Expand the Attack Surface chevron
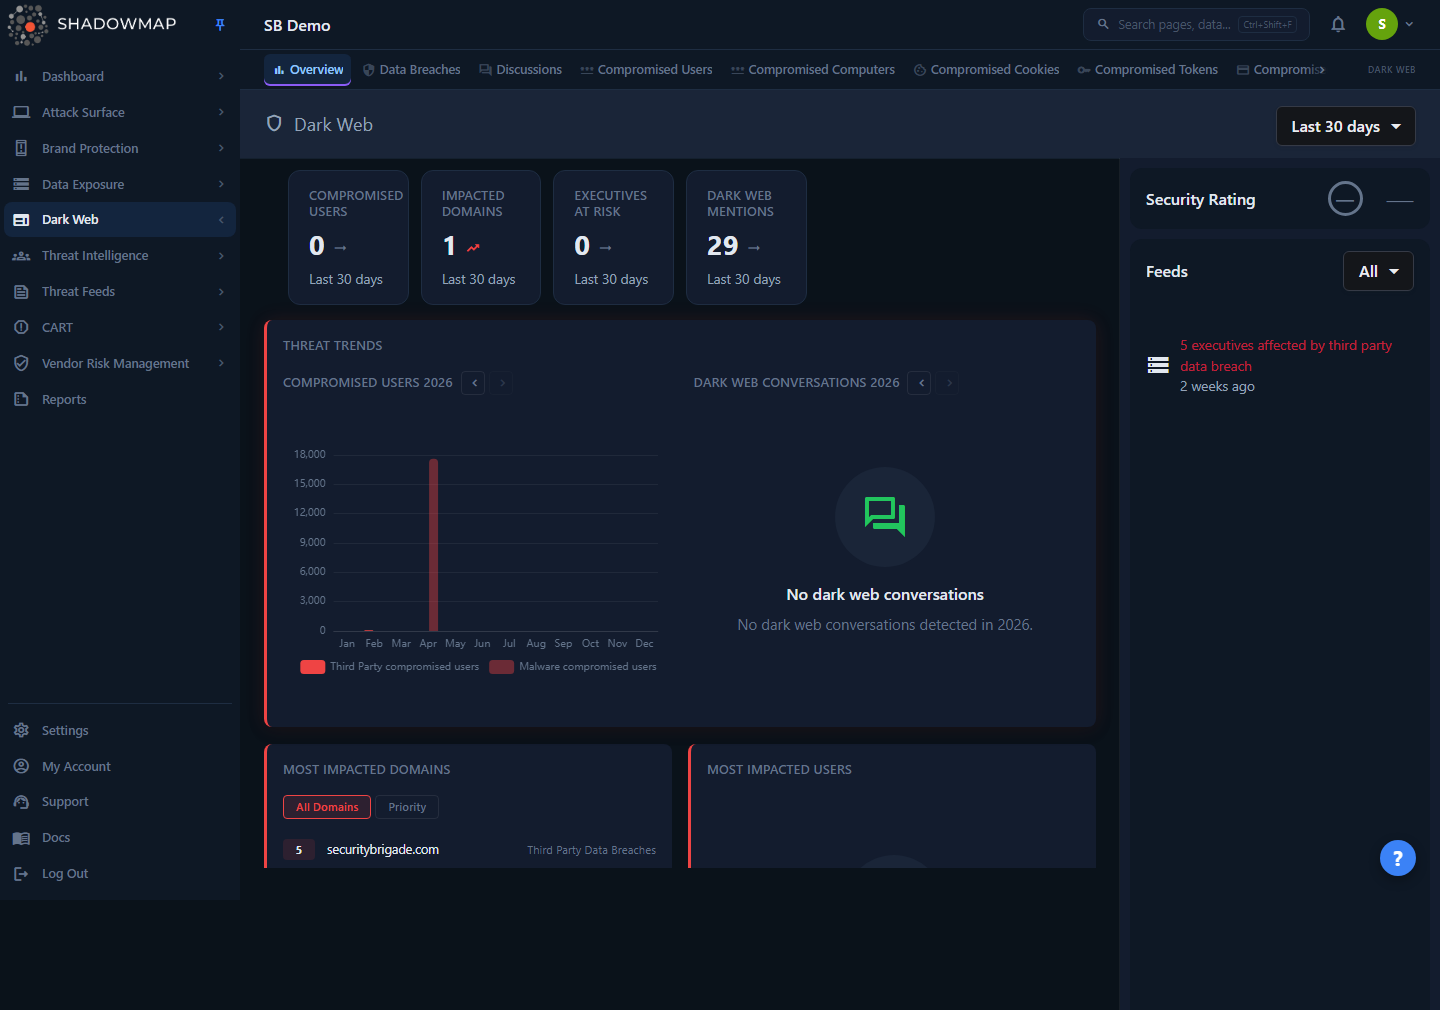The width and height of the screenshot is (1440, 1010). 221,112
